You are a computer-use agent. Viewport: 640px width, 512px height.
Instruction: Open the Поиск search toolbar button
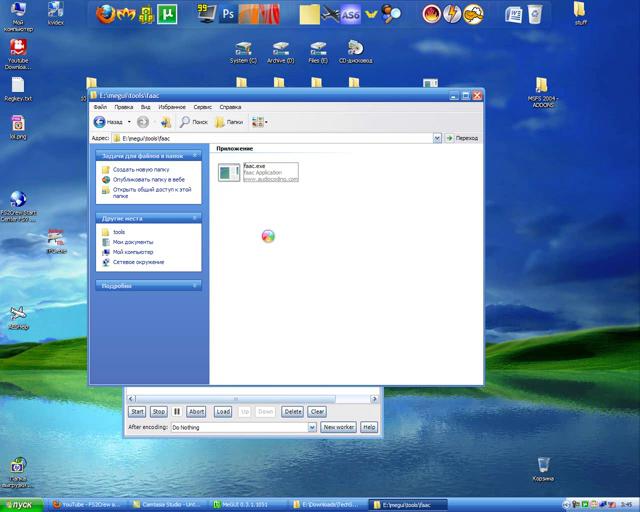(x=194, y=122)
